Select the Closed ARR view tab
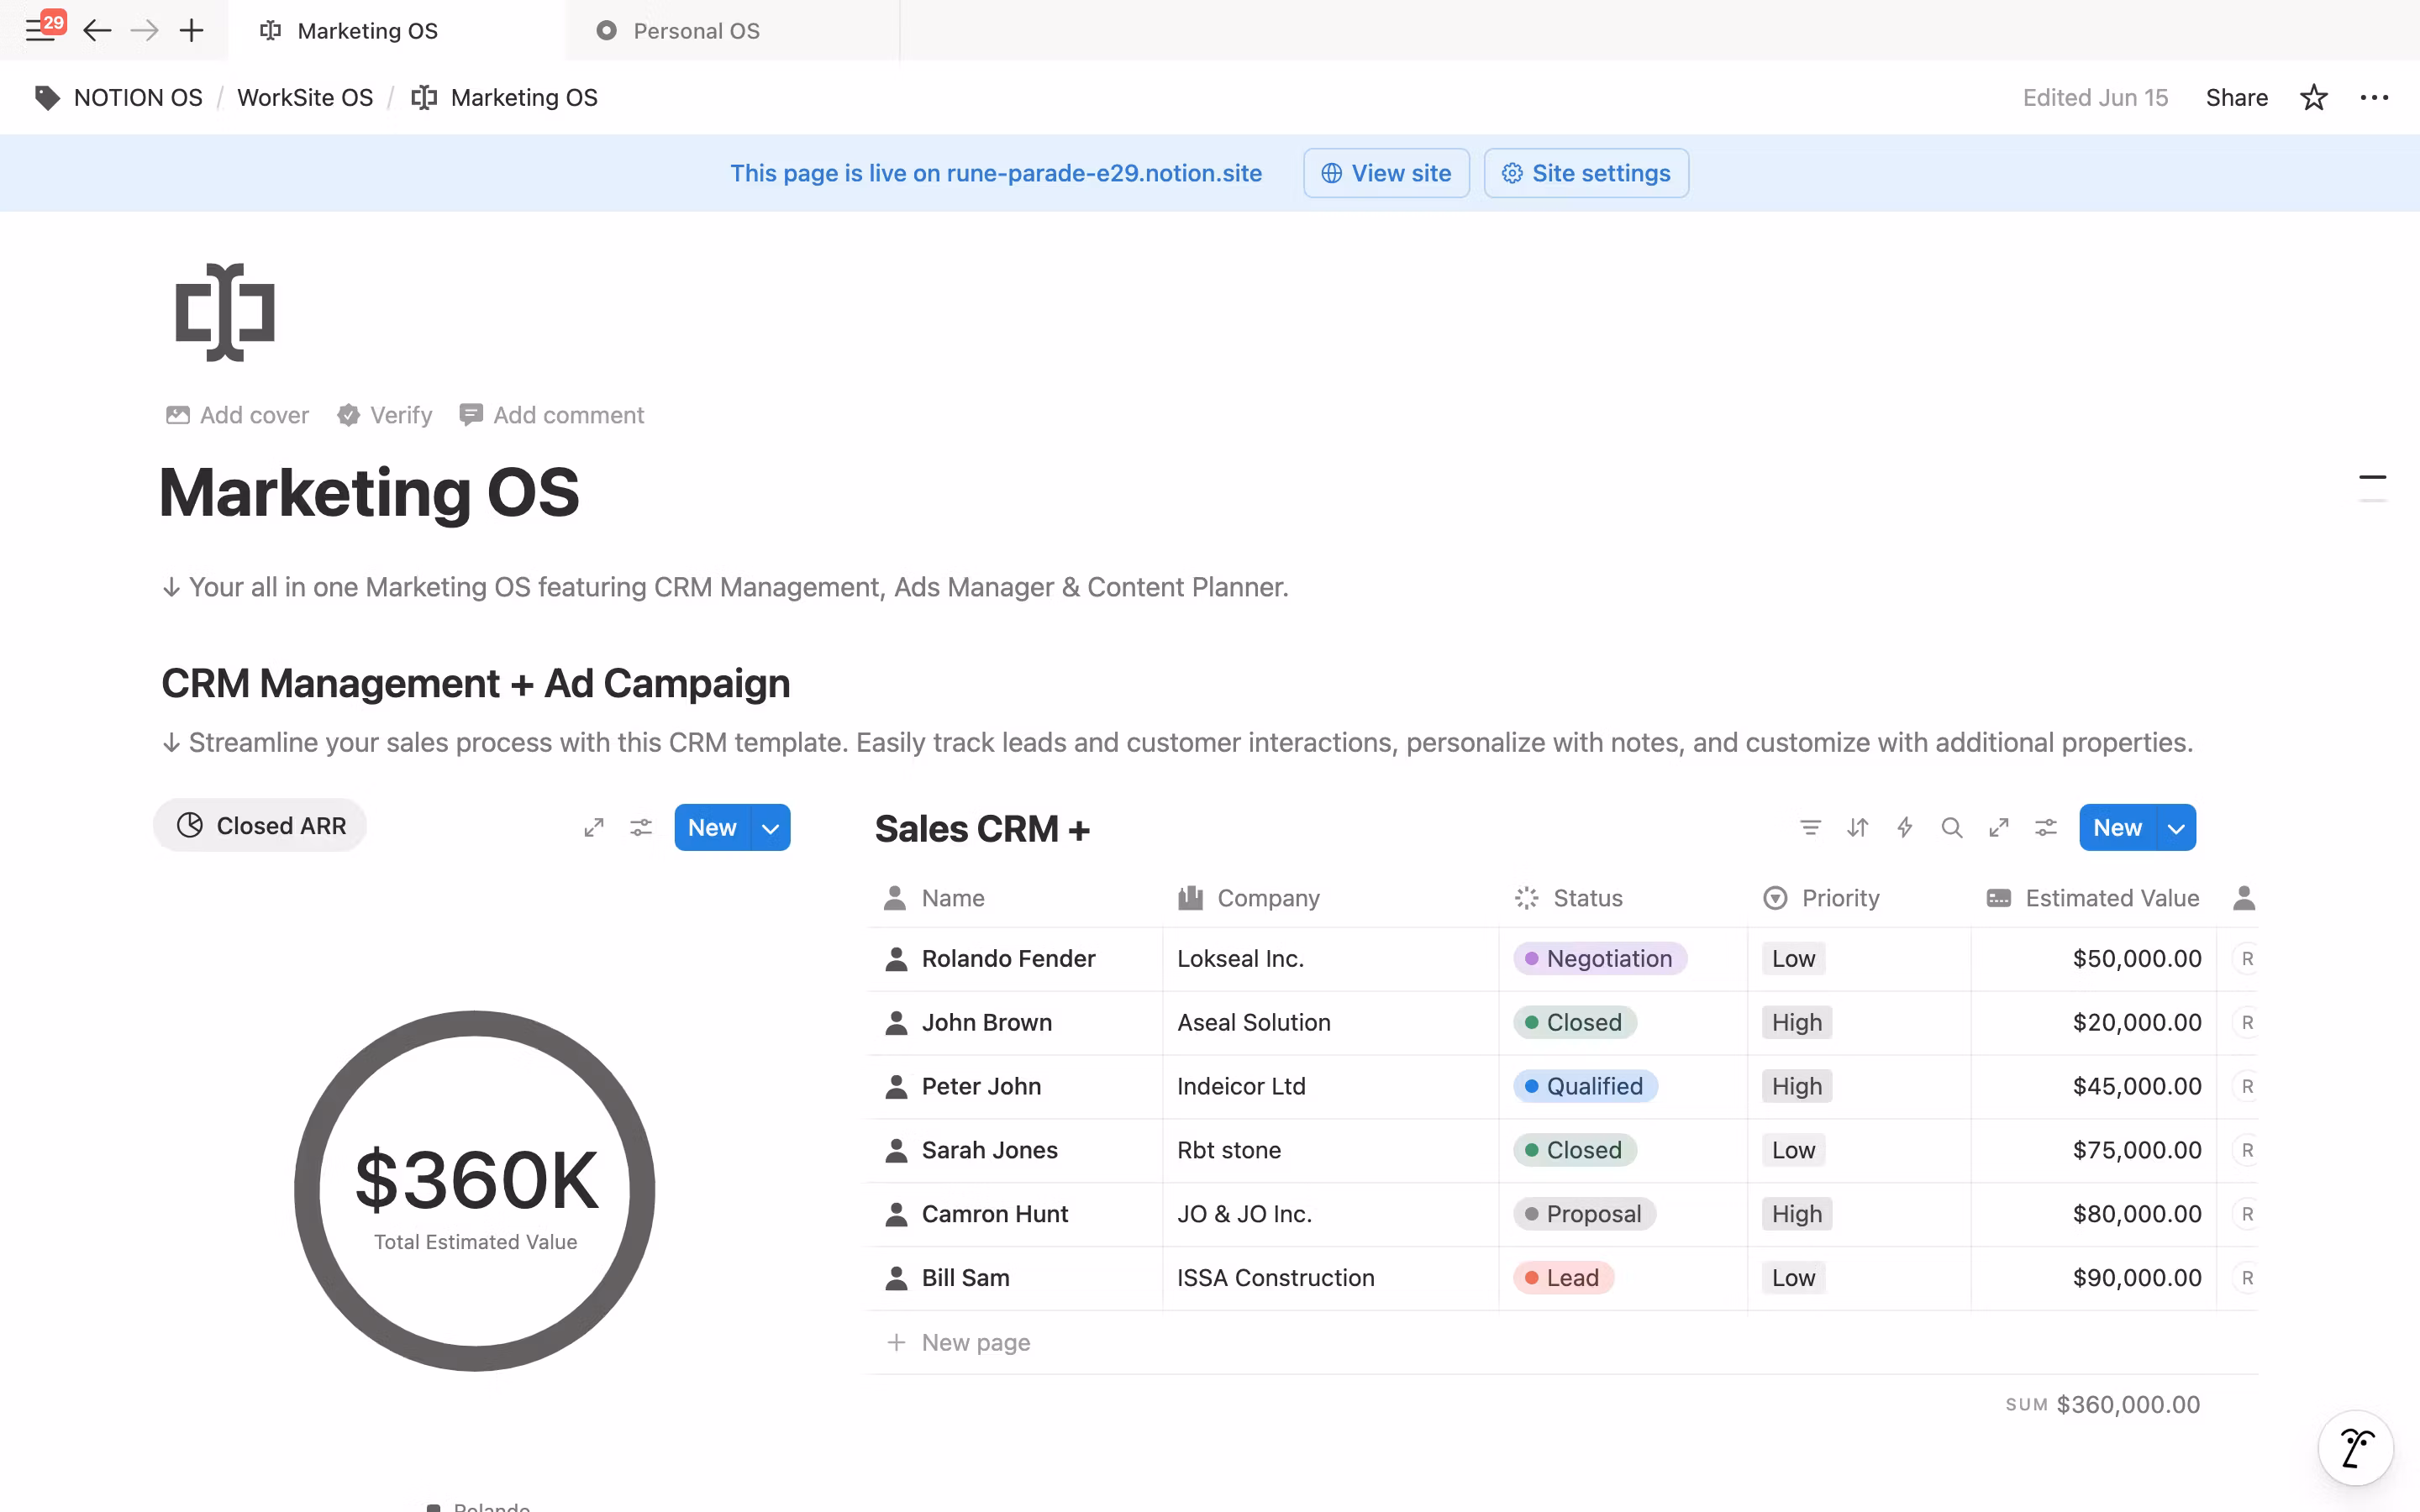 click(x=261, y=825)
